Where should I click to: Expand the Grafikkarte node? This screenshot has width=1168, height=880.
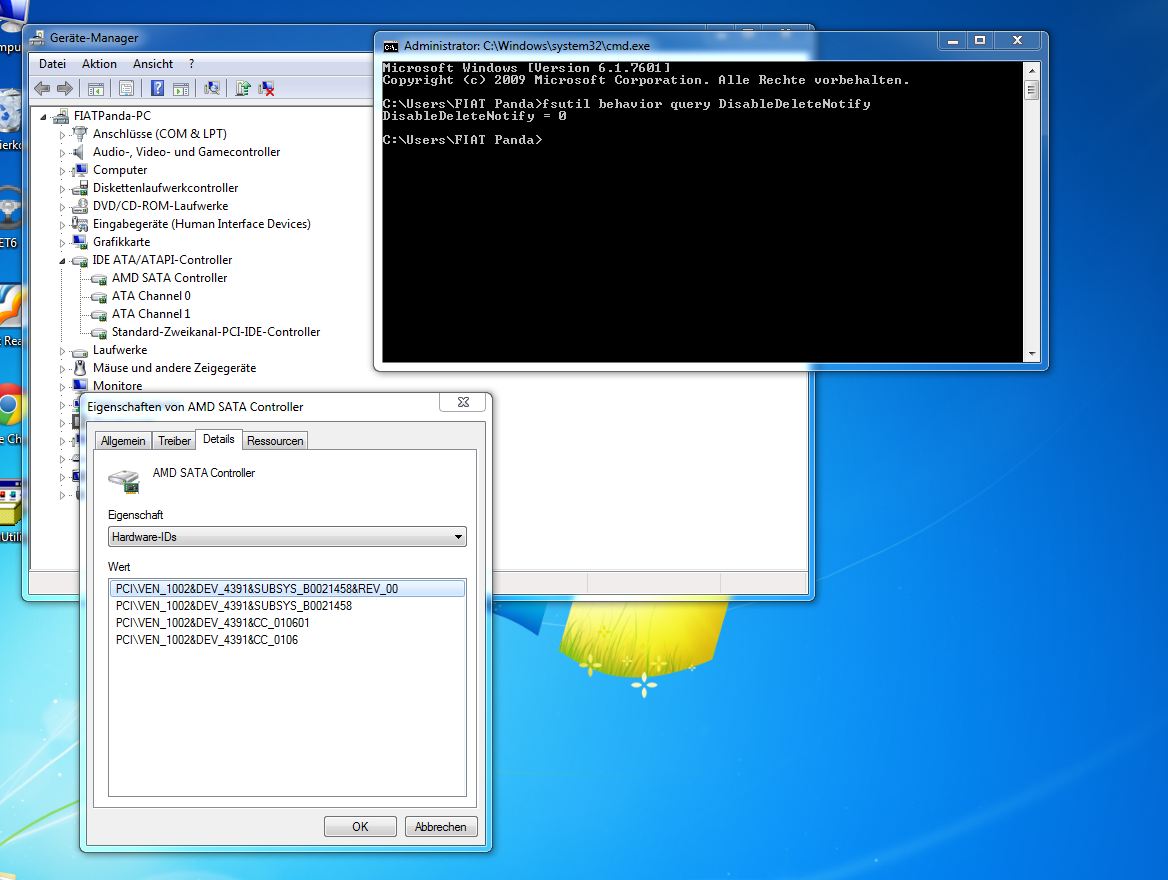point(63,243)
